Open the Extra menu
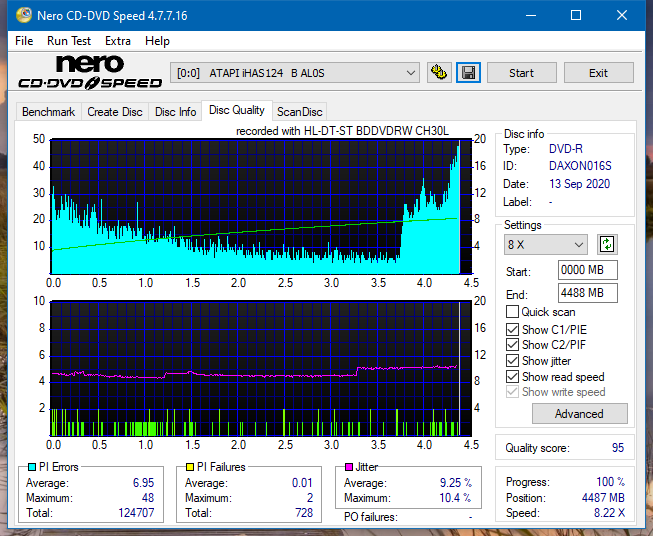This screenshot has height=536, width=653. (x=118, y=41)
